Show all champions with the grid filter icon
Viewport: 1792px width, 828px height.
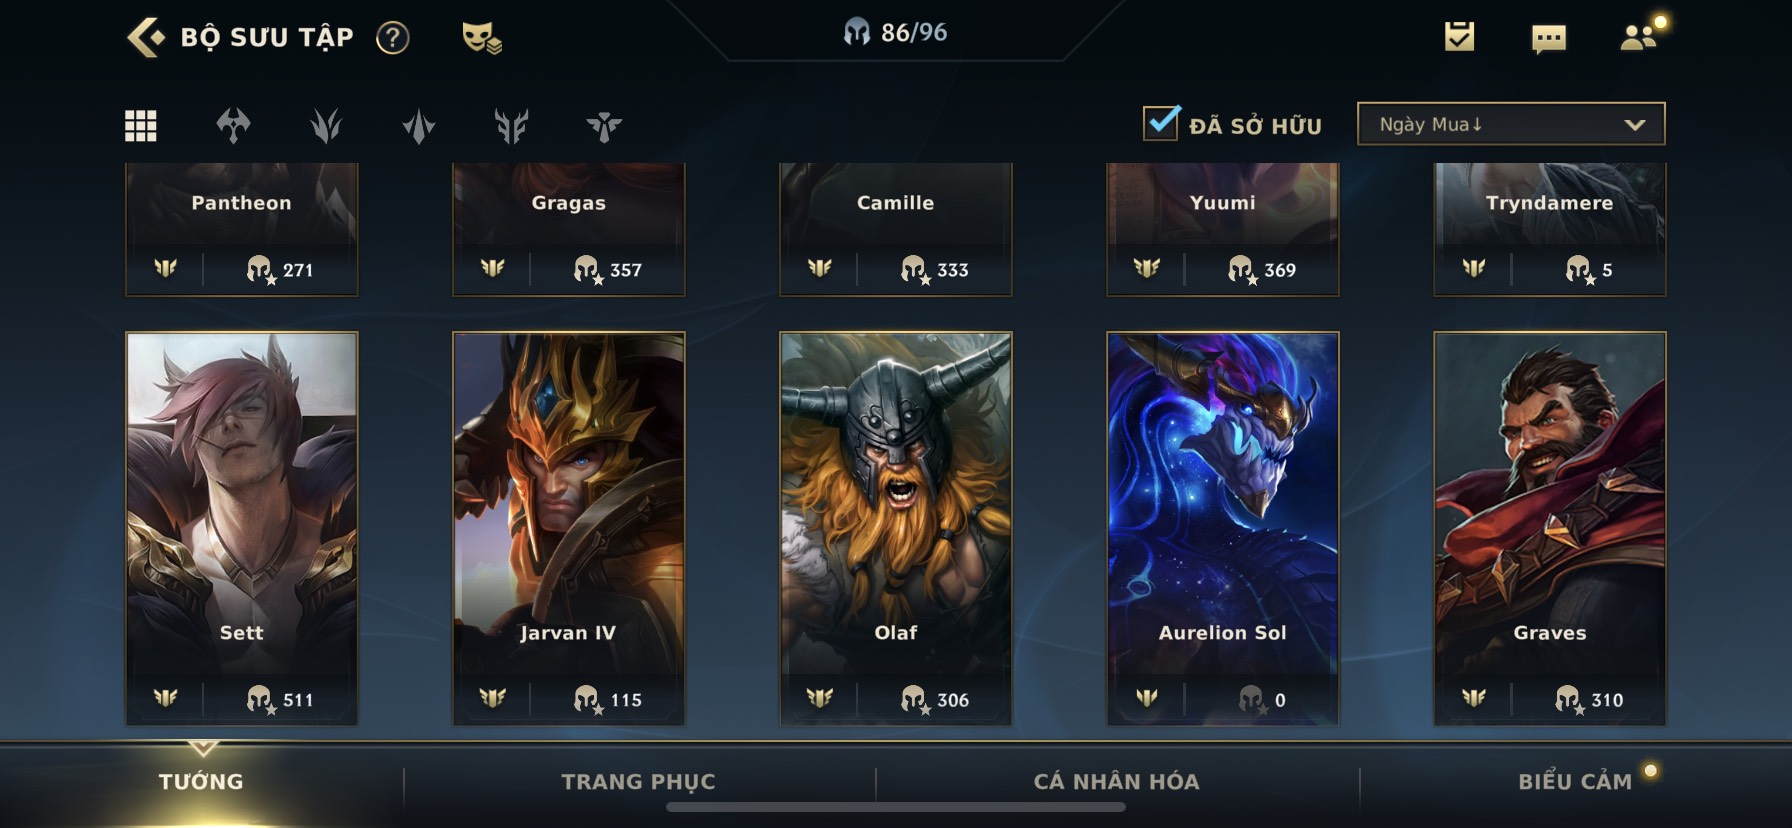click(140, 126)
